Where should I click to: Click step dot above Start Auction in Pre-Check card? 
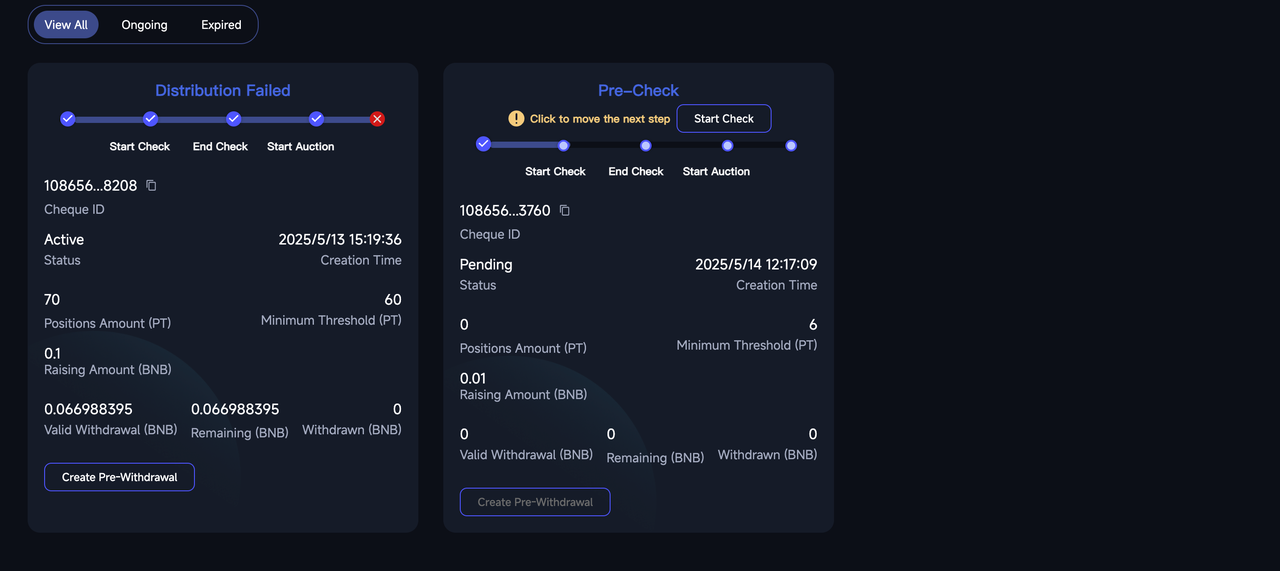(728, 146)
